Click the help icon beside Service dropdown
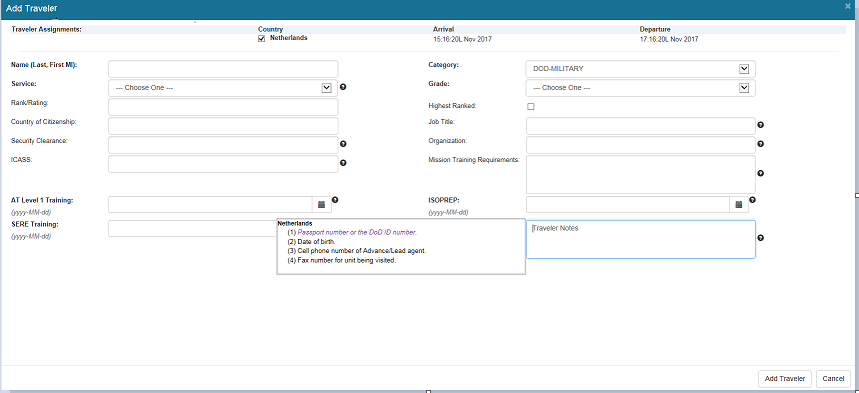 (x=343, y=87)
